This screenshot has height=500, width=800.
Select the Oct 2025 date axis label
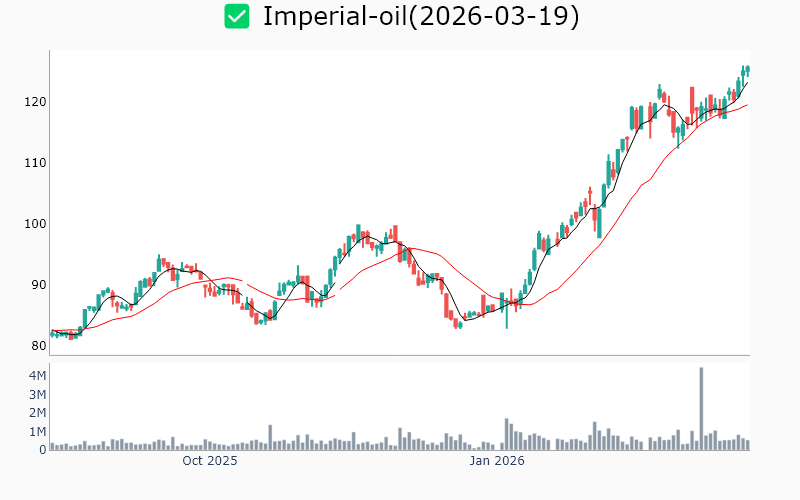coord(210,461)
